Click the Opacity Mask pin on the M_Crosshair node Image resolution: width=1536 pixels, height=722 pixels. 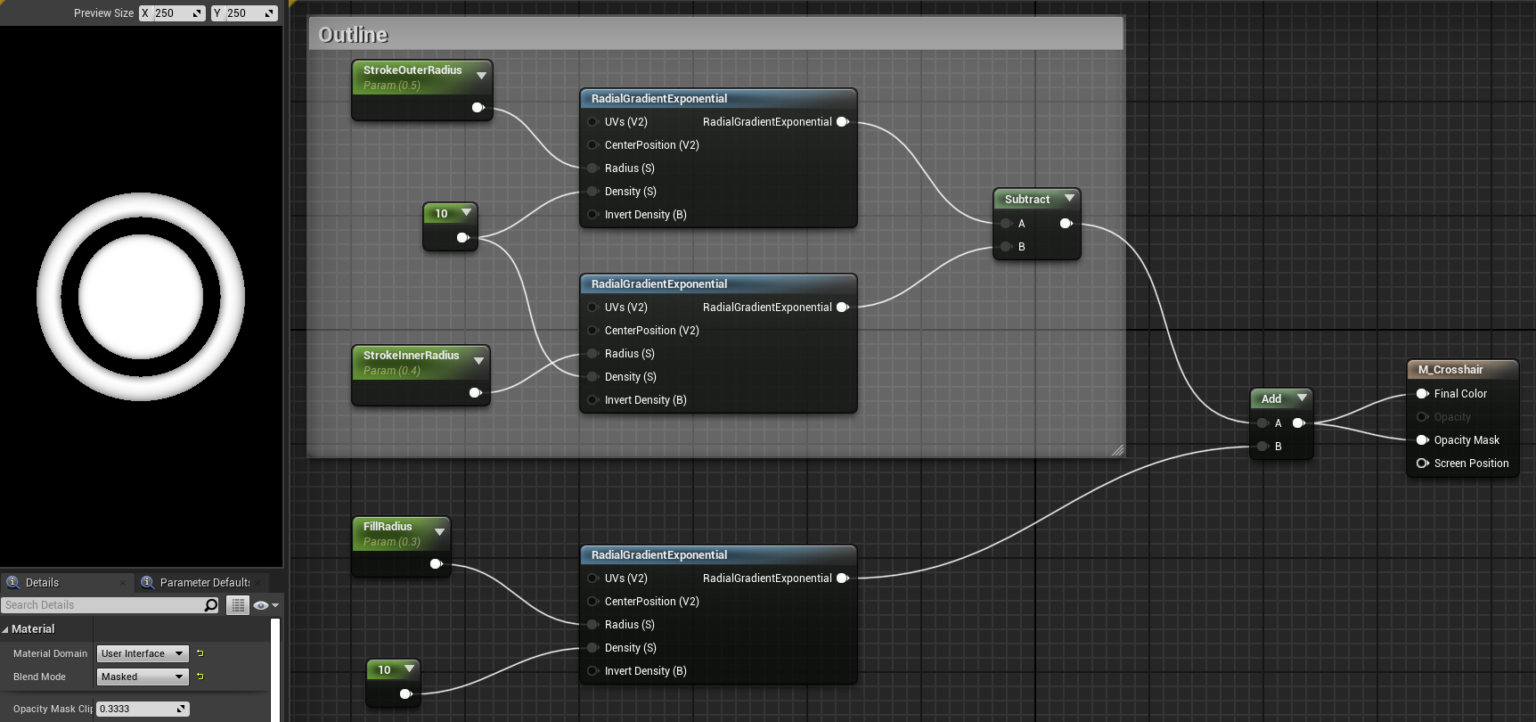click(x=1423, y=440)
